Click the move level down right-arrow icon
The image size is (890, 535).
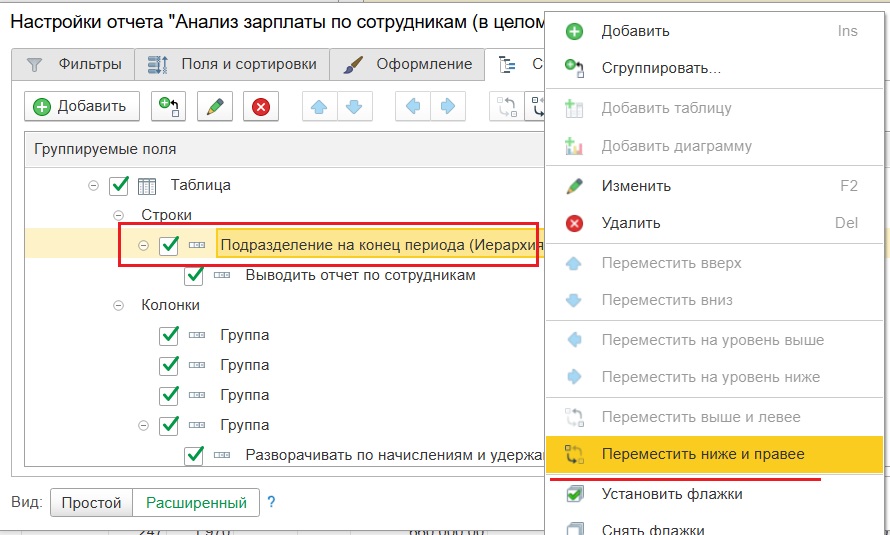448,106
